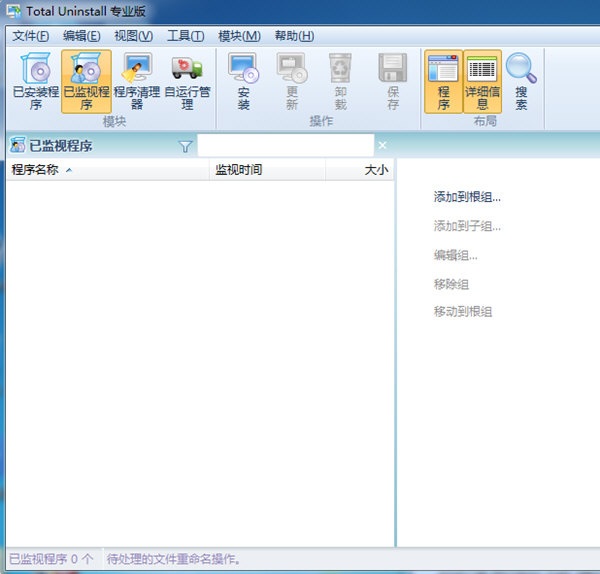This screenshot has width=600, height=574.
Task: Open the 编辑(E) menu
Action: [x=82, y=36]
